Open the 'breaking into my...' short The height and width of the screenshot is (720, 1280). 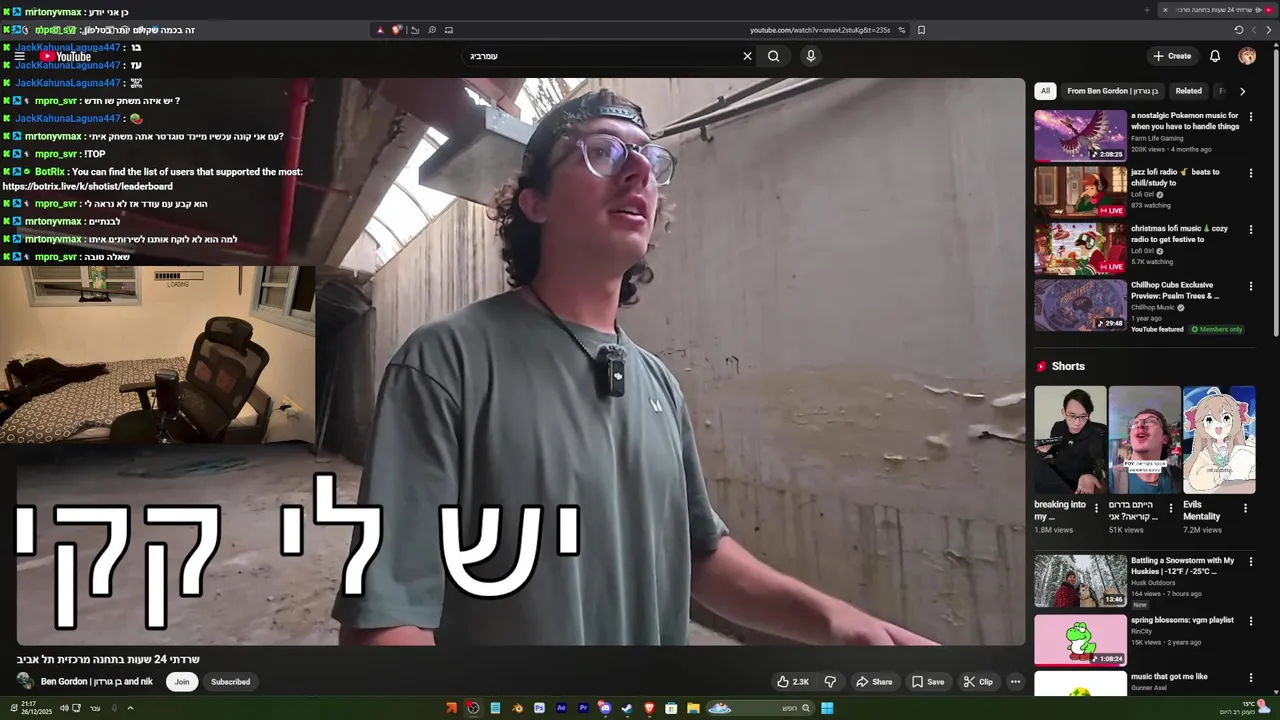pyautogui.click(x=1070, y=440)
